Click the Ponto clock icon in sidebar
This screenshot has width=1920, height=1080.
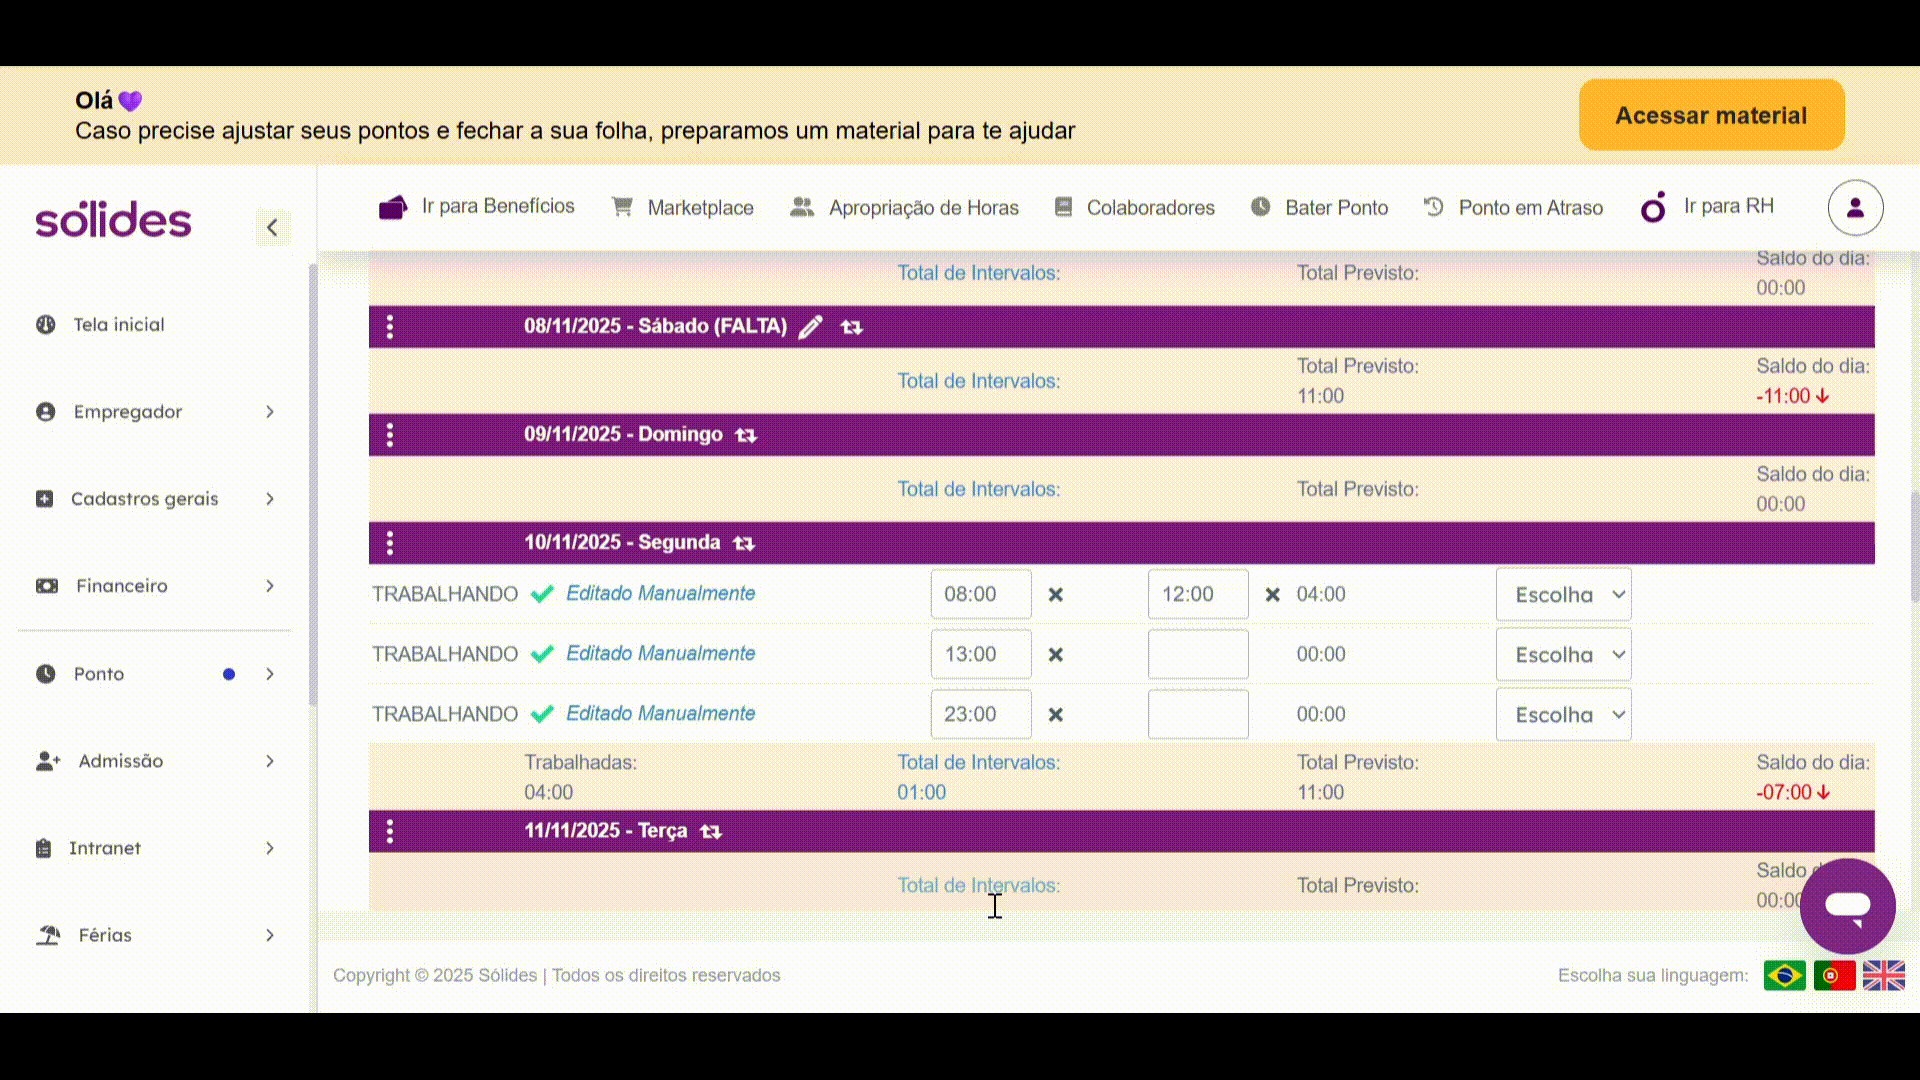click(46, 674)
